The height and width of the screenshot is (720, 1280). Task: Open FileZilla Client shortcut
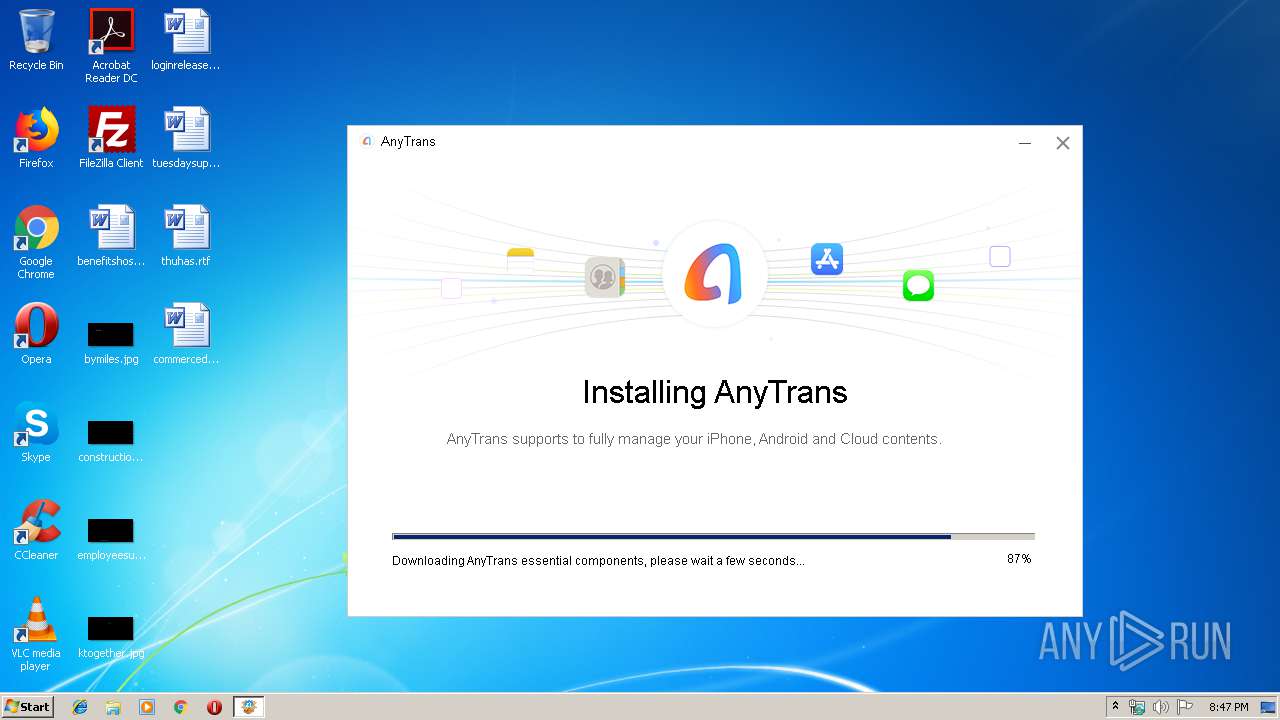(111, 138)
